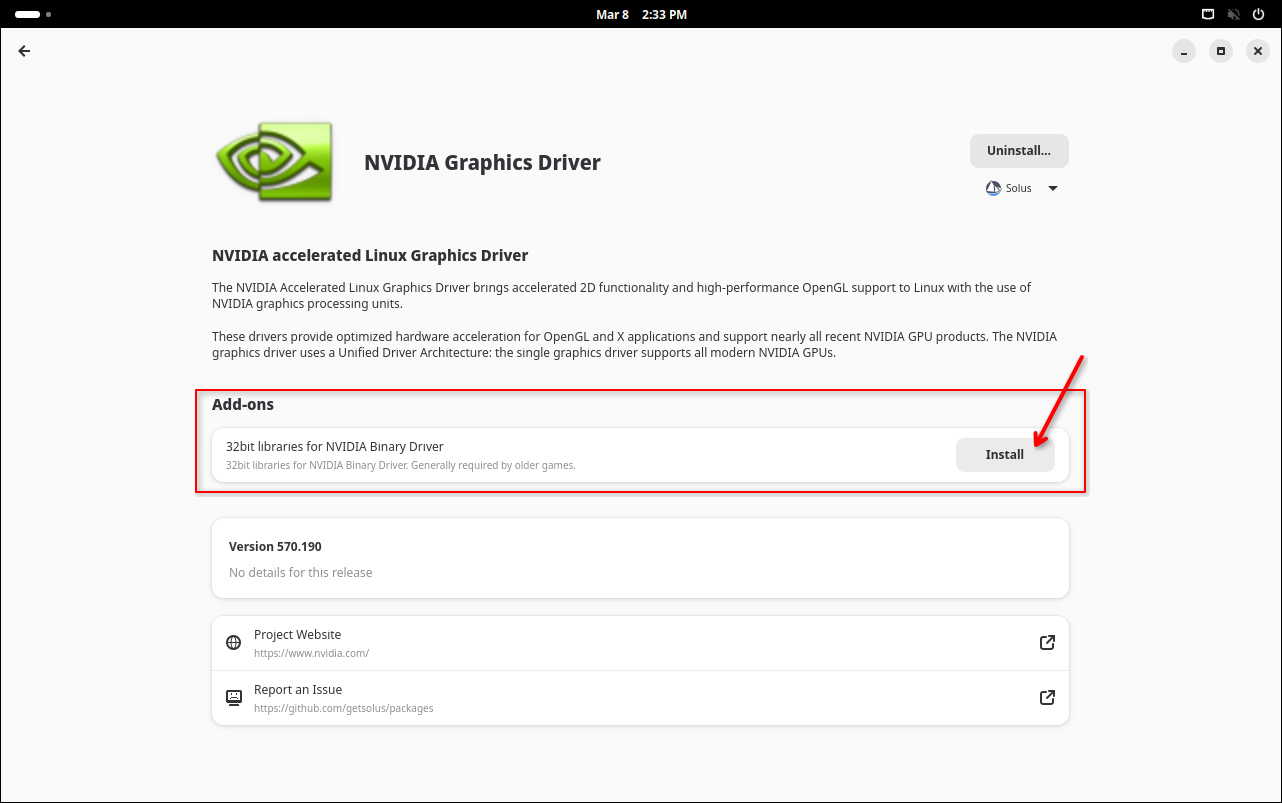
Task: Go back using the header arrow
Action: (24, 51)
